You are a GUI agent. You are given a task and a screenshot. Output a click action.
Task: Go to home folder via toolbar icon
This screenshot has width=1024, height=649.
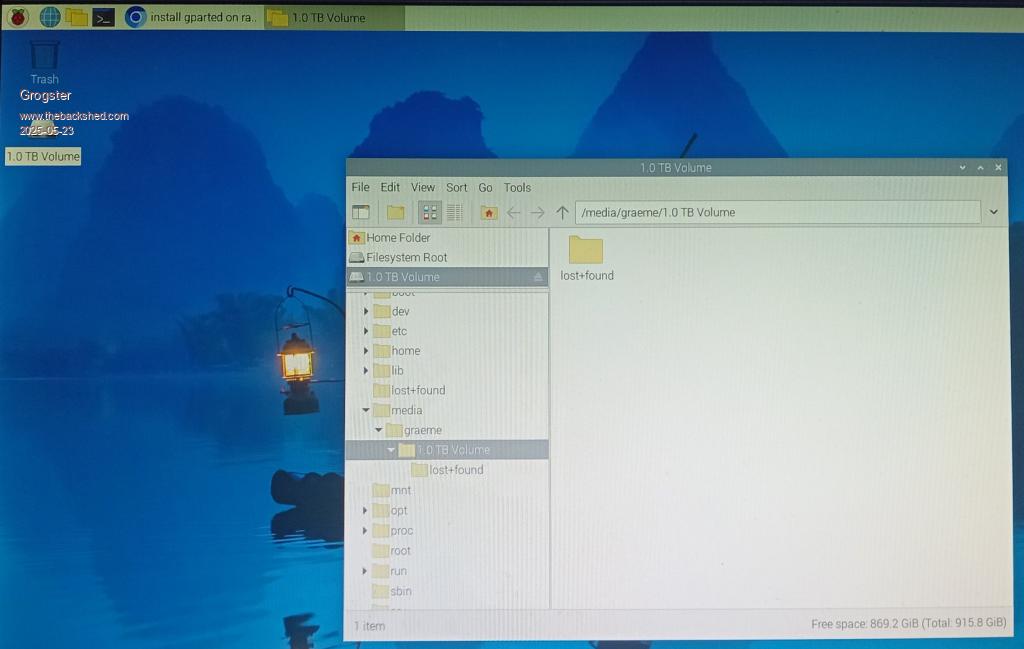(x=488, y=212)
